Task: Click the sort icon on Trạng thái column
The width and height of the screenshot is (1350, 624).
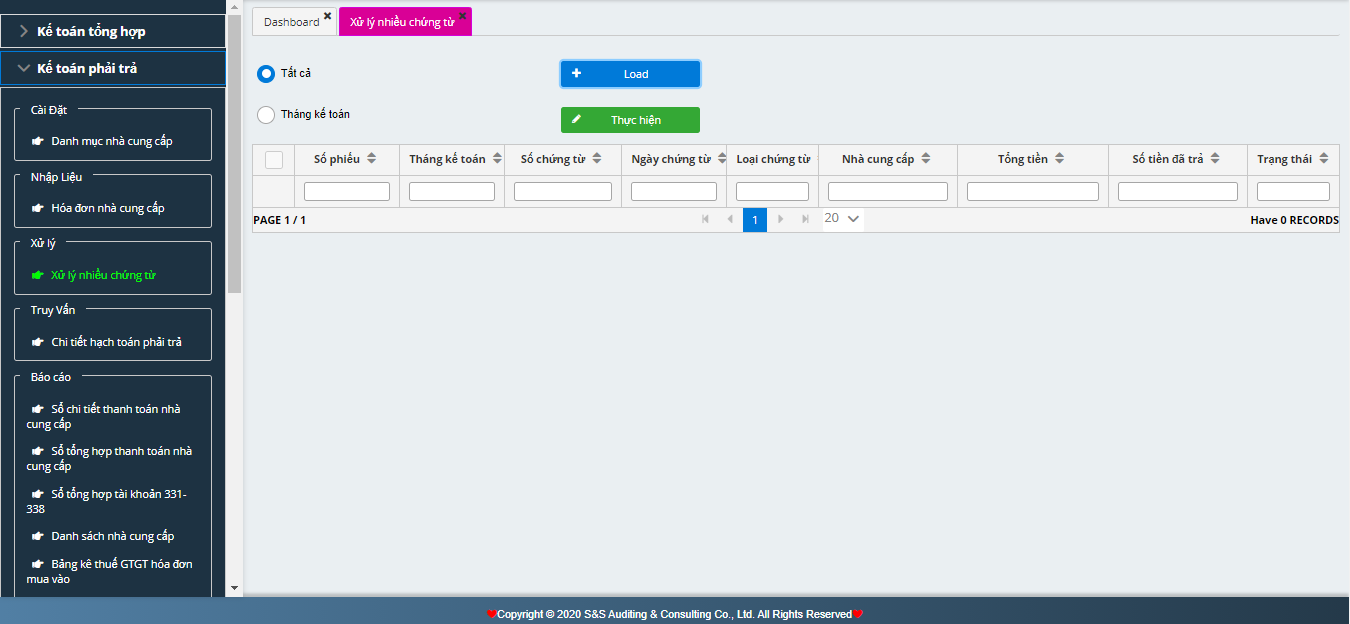Action: pos(1323,159)
